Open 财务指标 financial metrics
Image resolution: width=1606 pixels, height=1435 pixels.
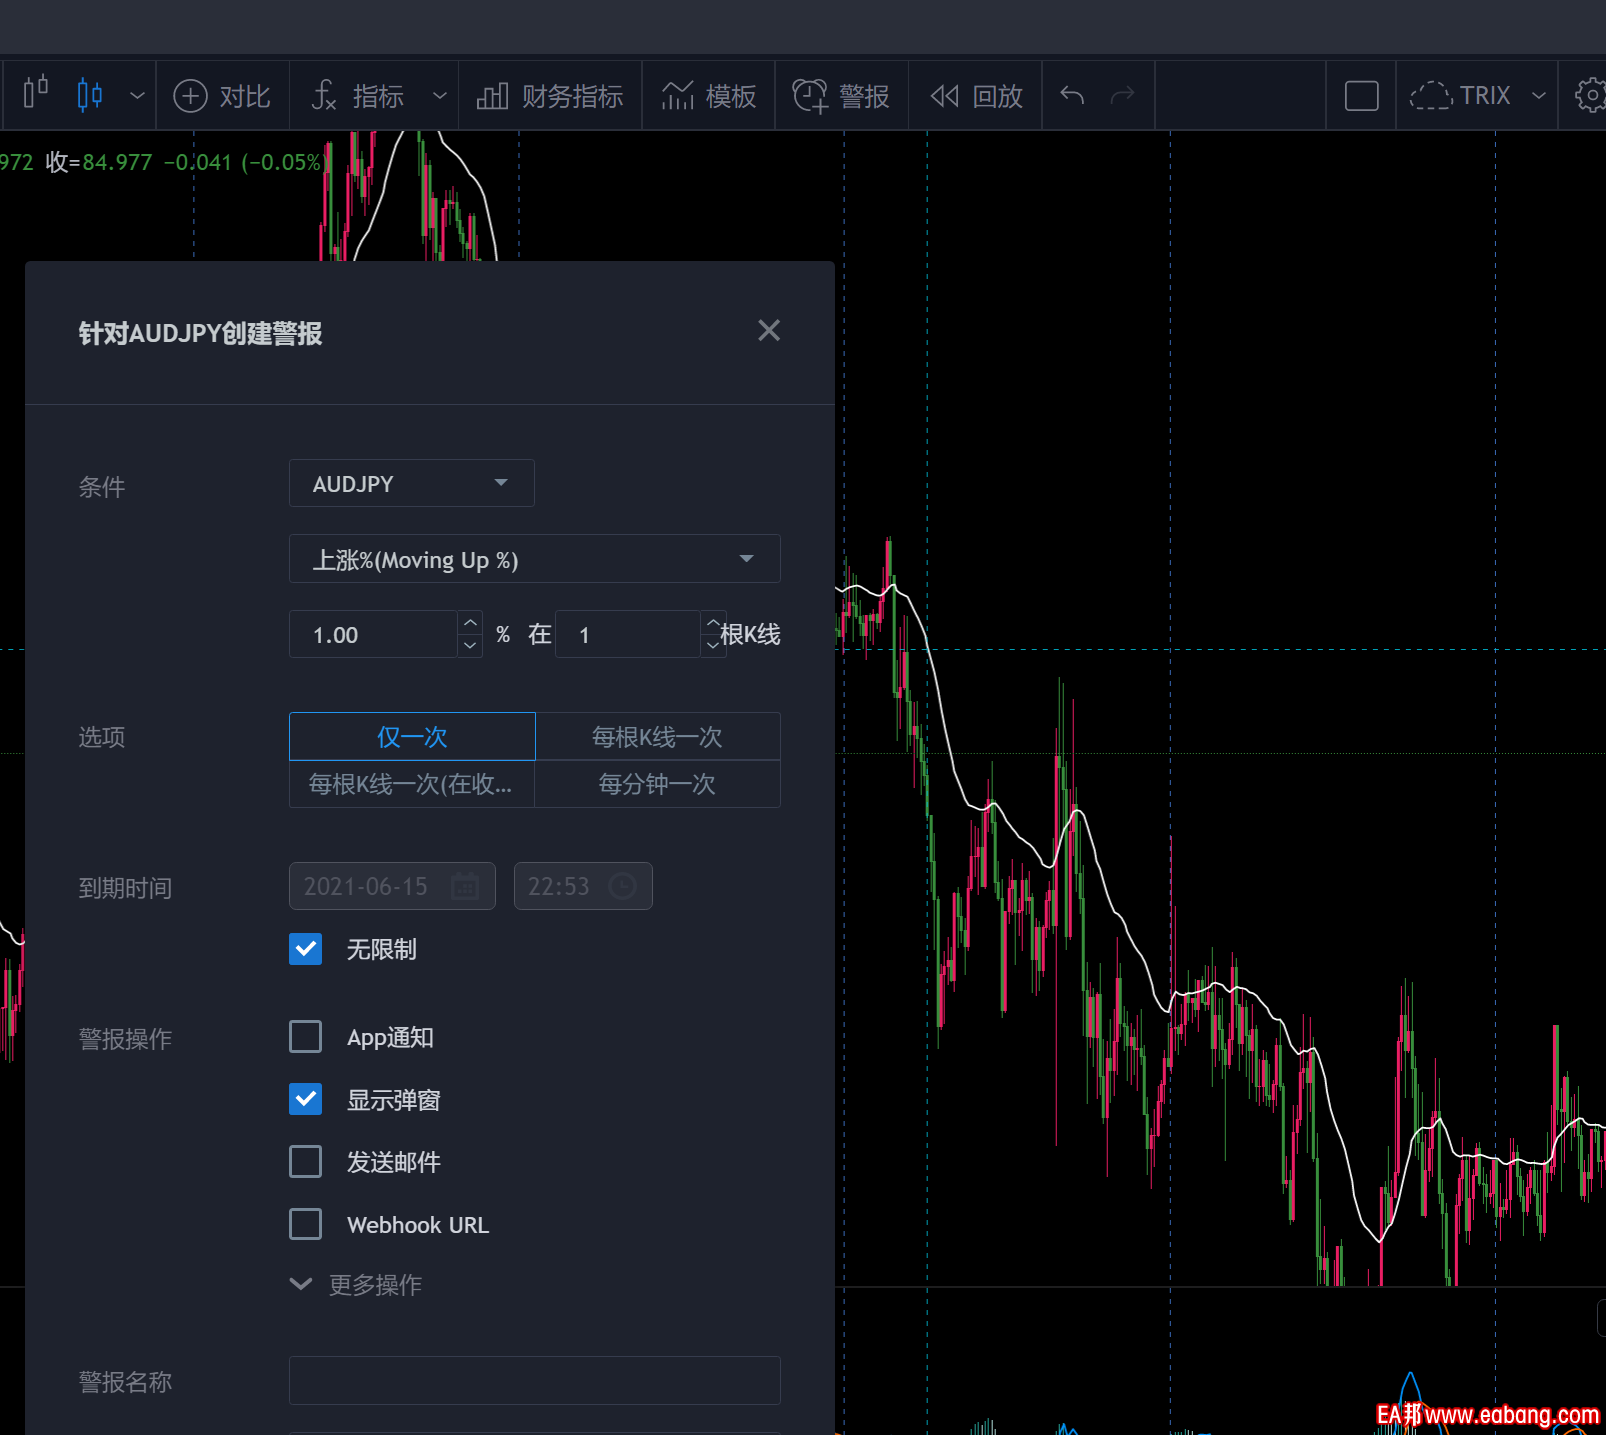click(550, 96)
